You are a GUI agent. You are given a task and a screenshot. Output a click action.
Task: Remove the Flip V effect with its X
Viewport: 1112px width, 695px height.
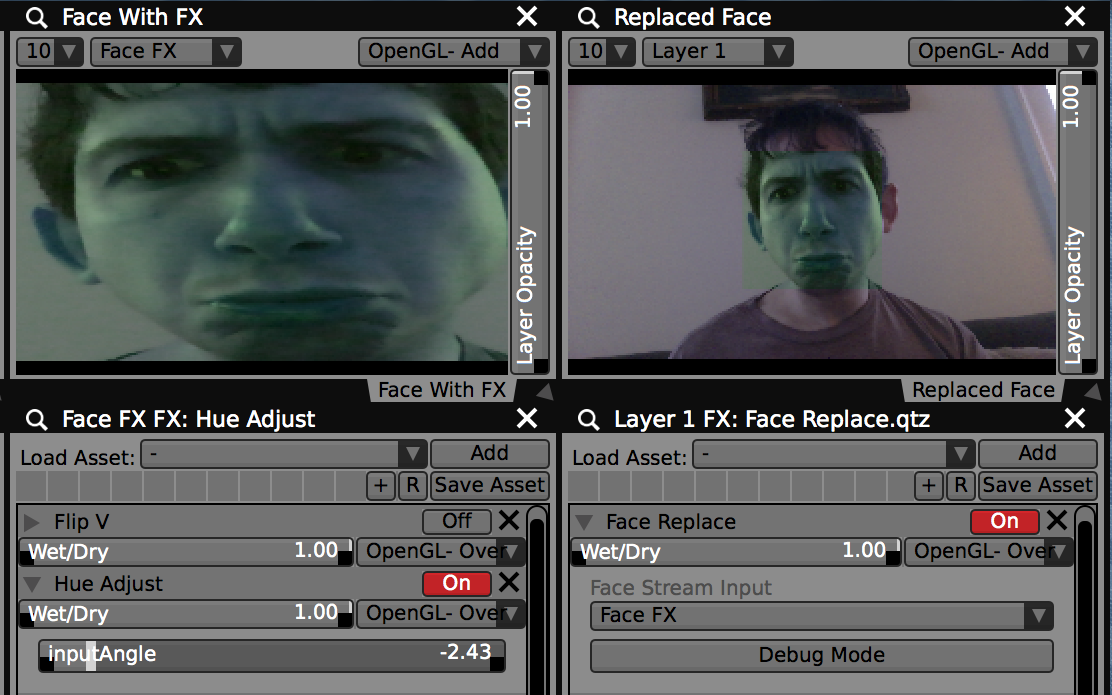pyautogui.click(x=508, y=521)
